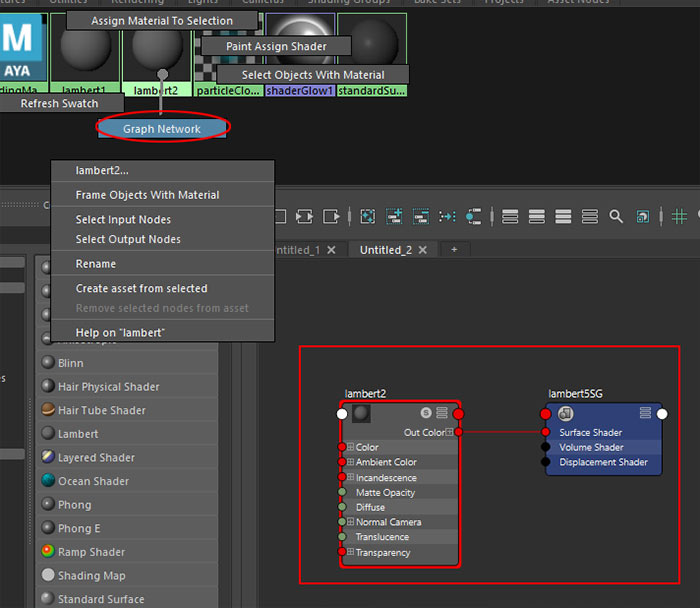Click the Layered Shader icon
Viewport: 700px width, 608px height.
[48, 457]
